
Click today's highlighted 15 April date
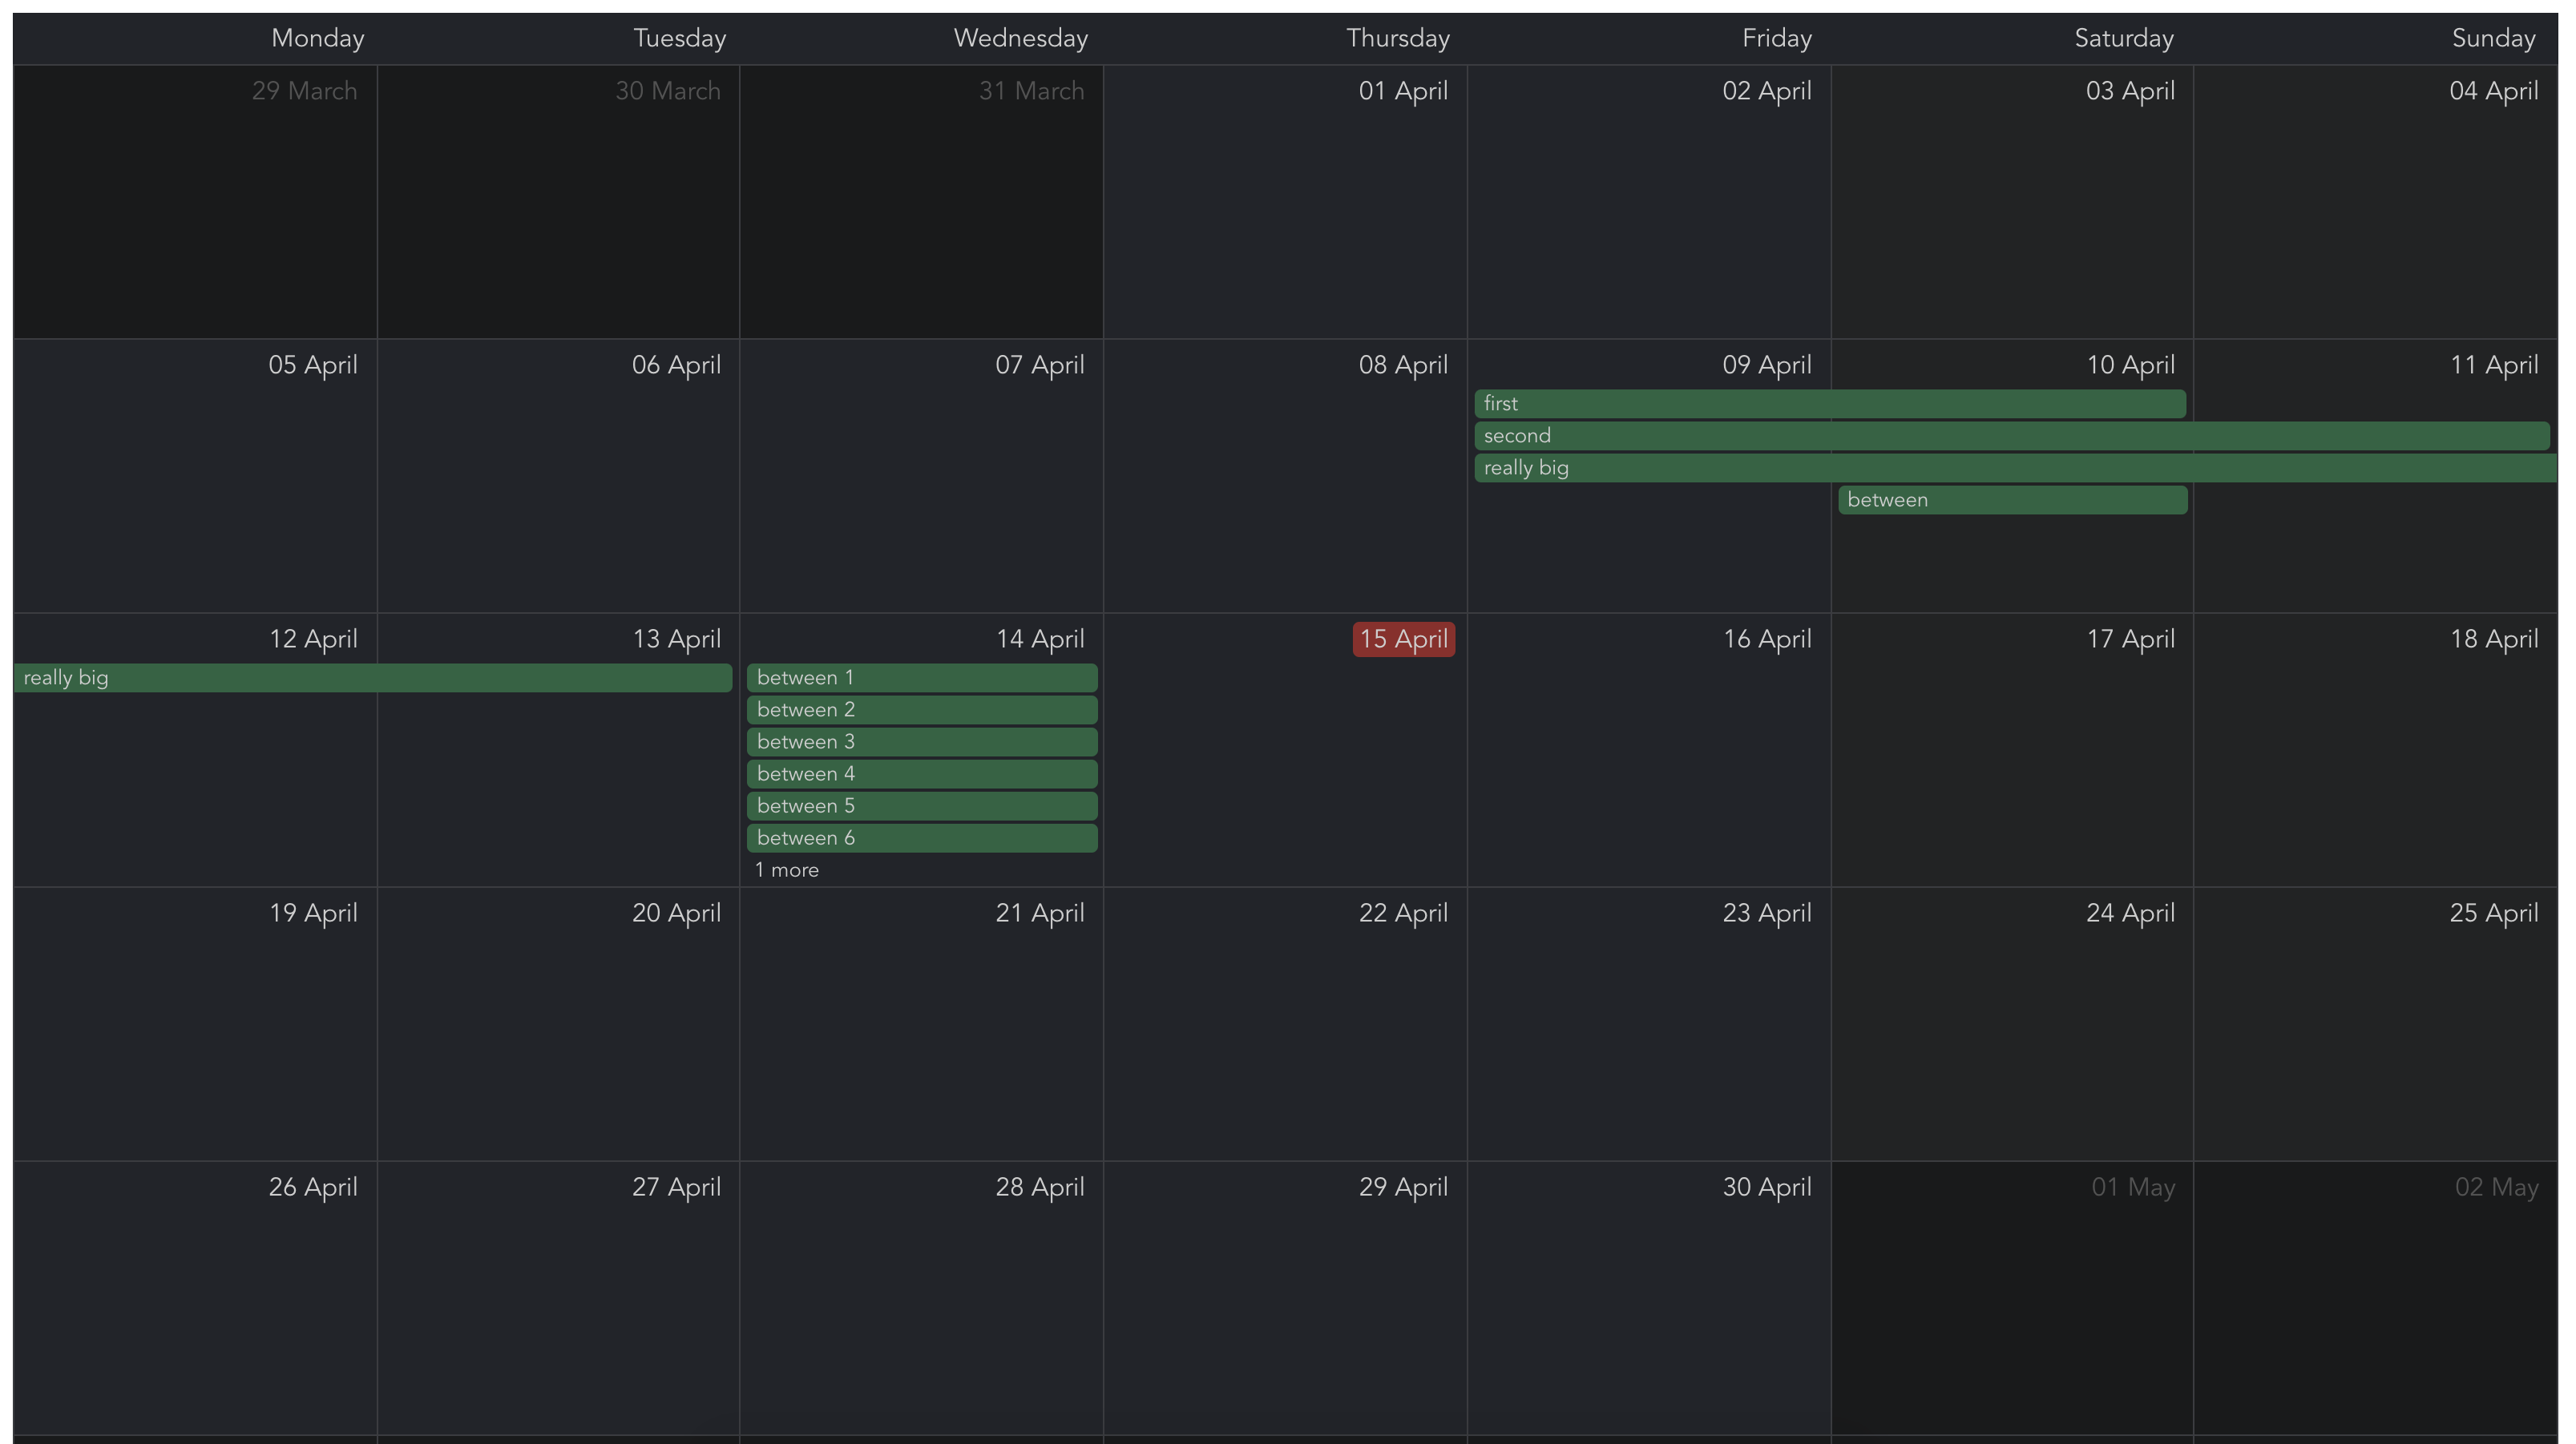tap(1403, 639)
